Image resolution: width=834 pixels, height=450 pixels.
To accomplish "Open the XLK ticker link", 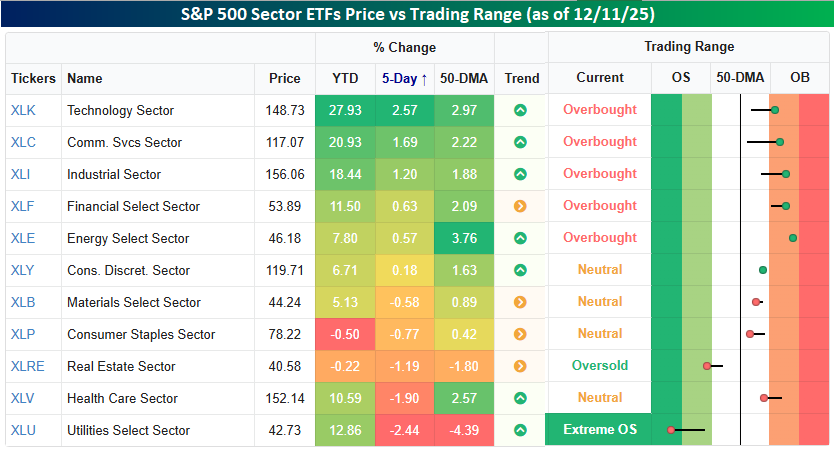I will click(x=21, y=110).
